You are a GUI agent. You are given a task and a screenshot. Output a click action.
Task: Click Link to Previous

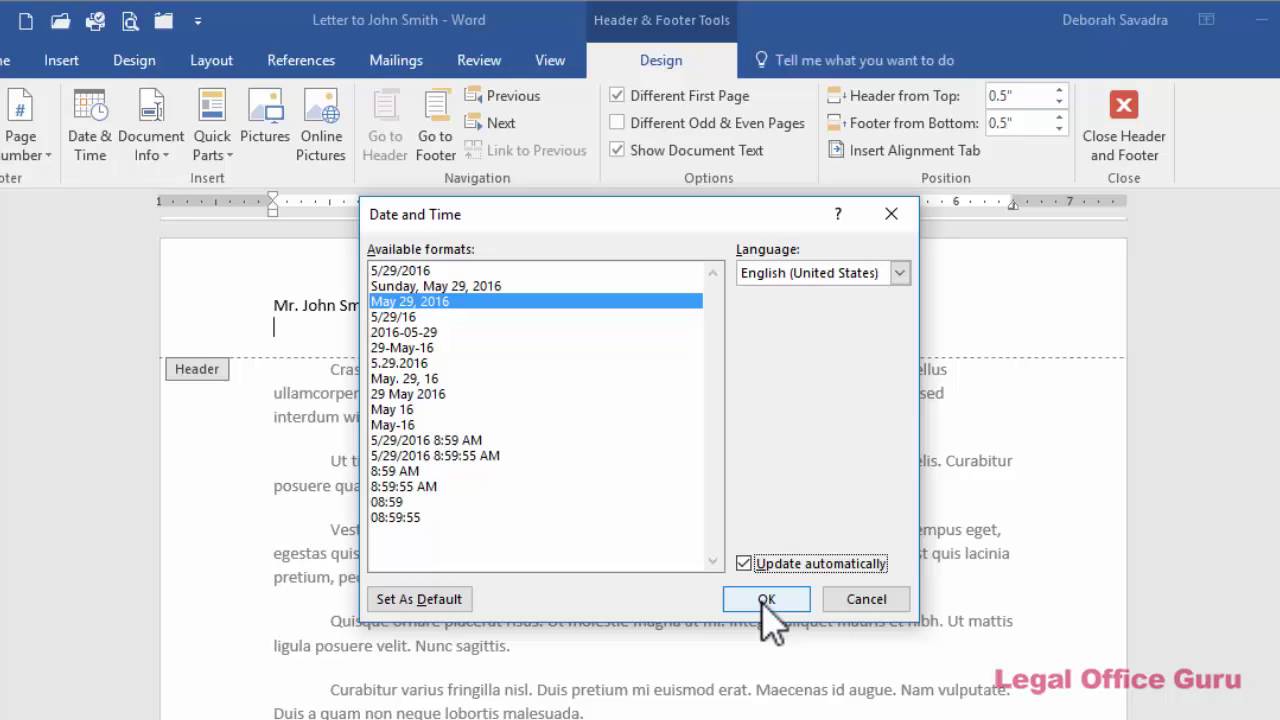click(525, 150)
